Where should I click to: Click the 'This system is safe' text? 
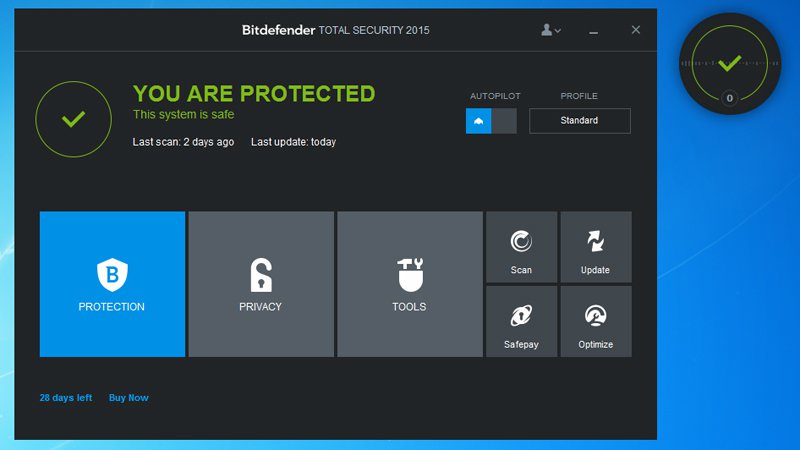[184, 114]
